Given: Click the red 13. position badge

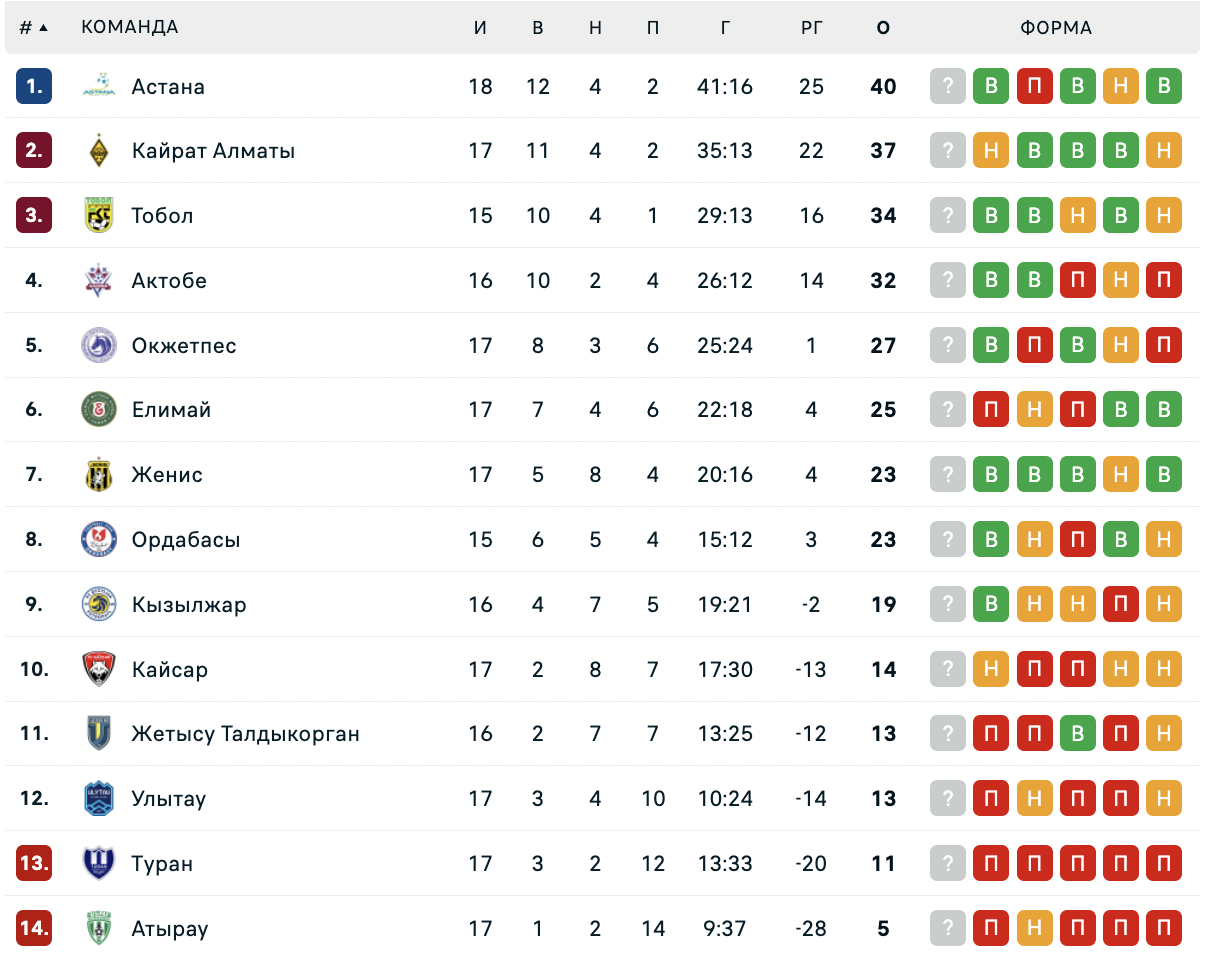Looking at the screenshot, I should pyautogui.click(x=34, y=863).
